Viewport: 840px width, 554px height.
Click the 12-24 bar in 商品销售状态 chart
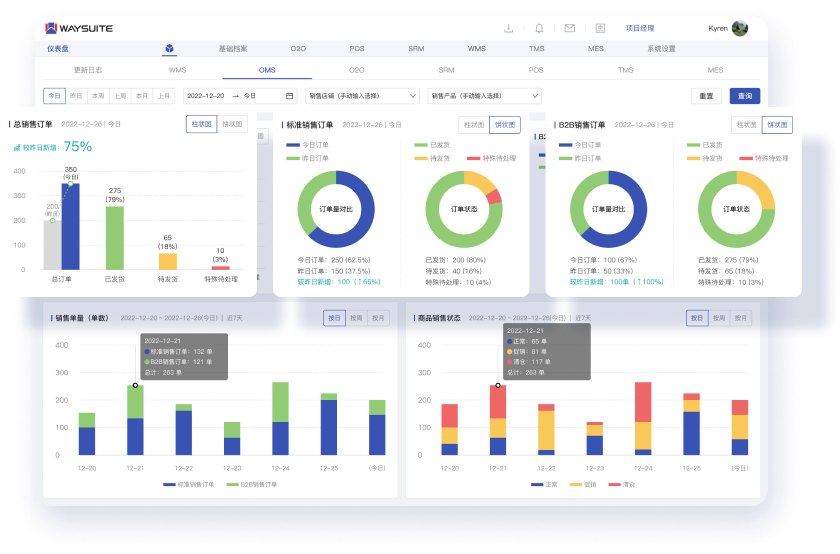(x=642, y=418)
